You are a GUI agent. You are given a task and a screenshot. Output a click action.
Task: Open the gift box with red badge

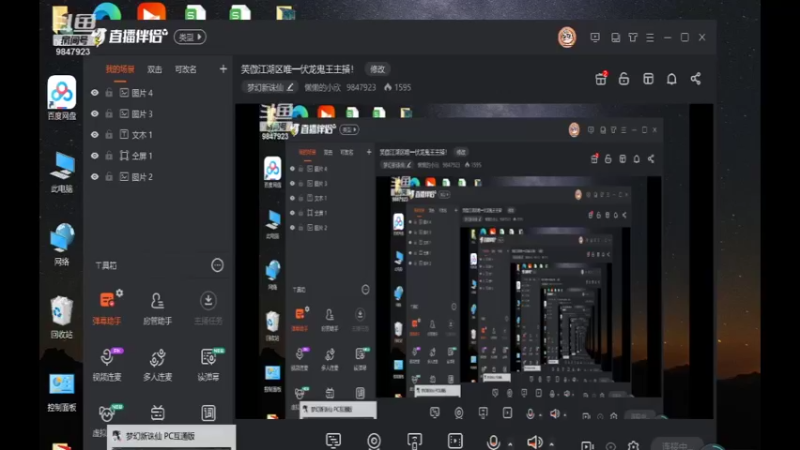(x=601, y=79)
